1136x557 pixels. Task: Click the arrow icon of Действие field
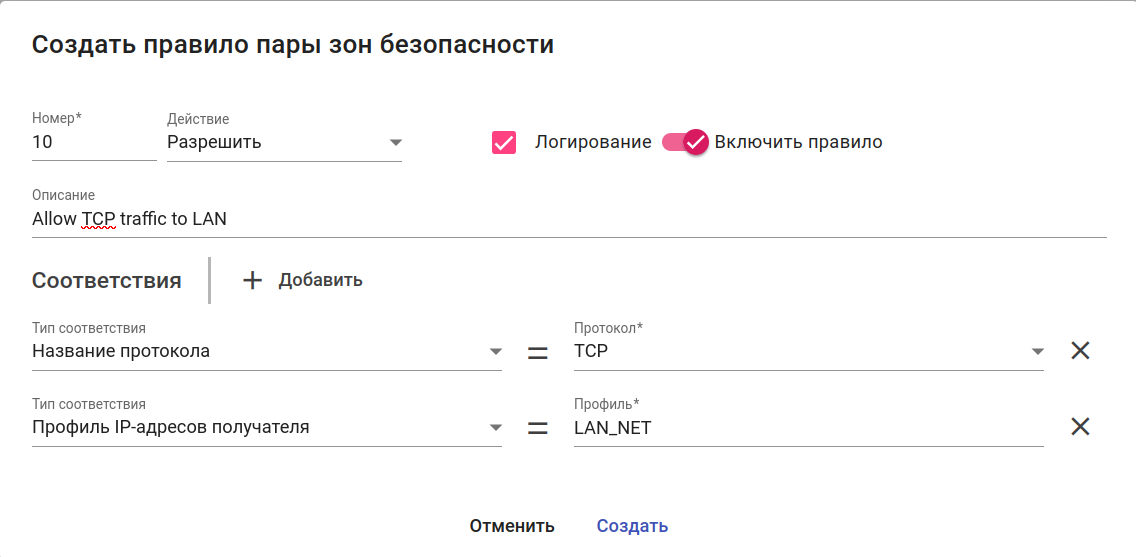pyautogui.click(x=395, y=142)
